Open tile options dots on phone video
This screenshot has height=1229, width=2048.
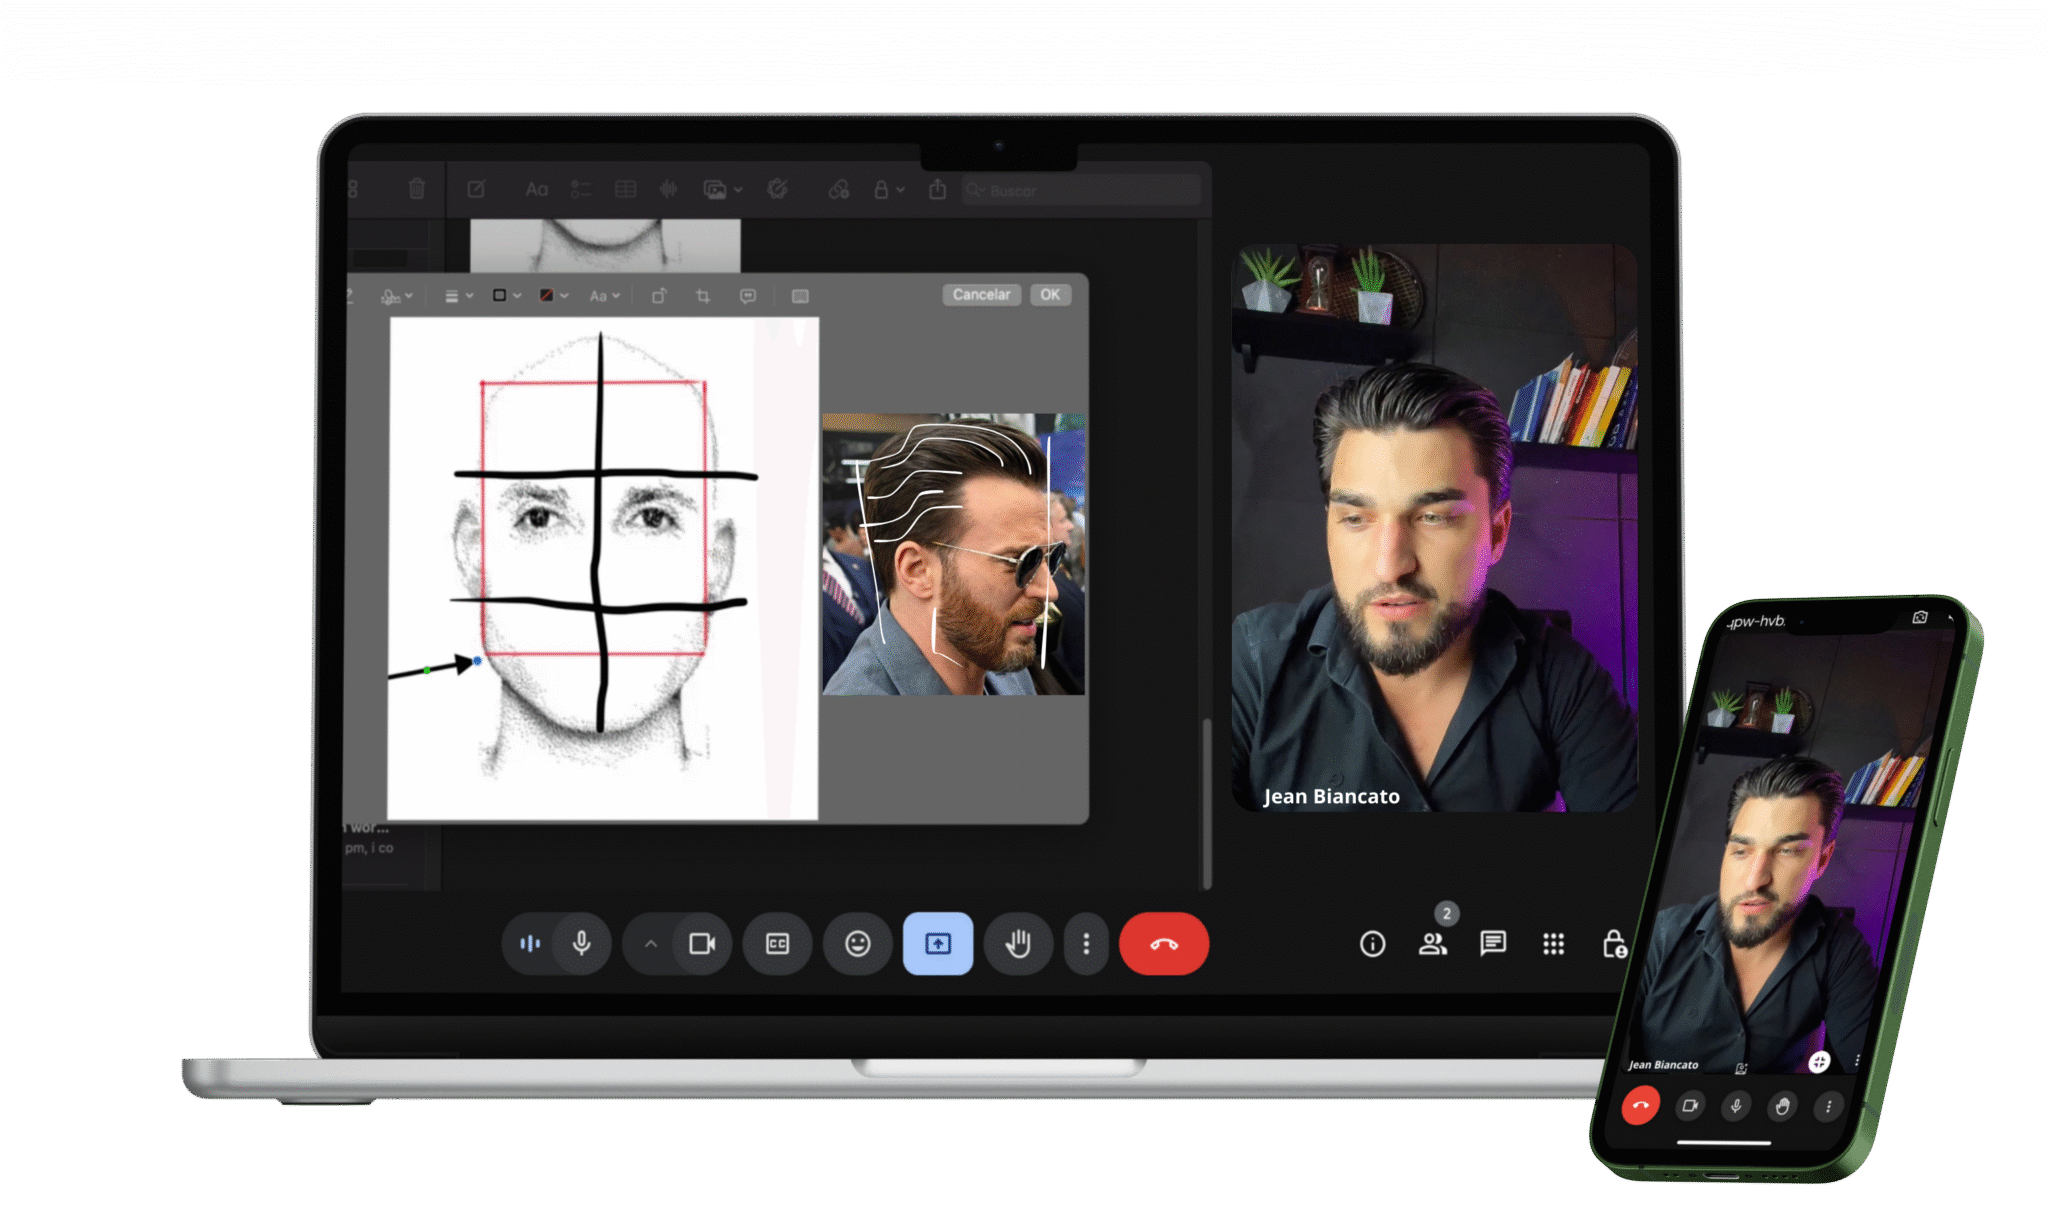(x=1857, y=1060)
